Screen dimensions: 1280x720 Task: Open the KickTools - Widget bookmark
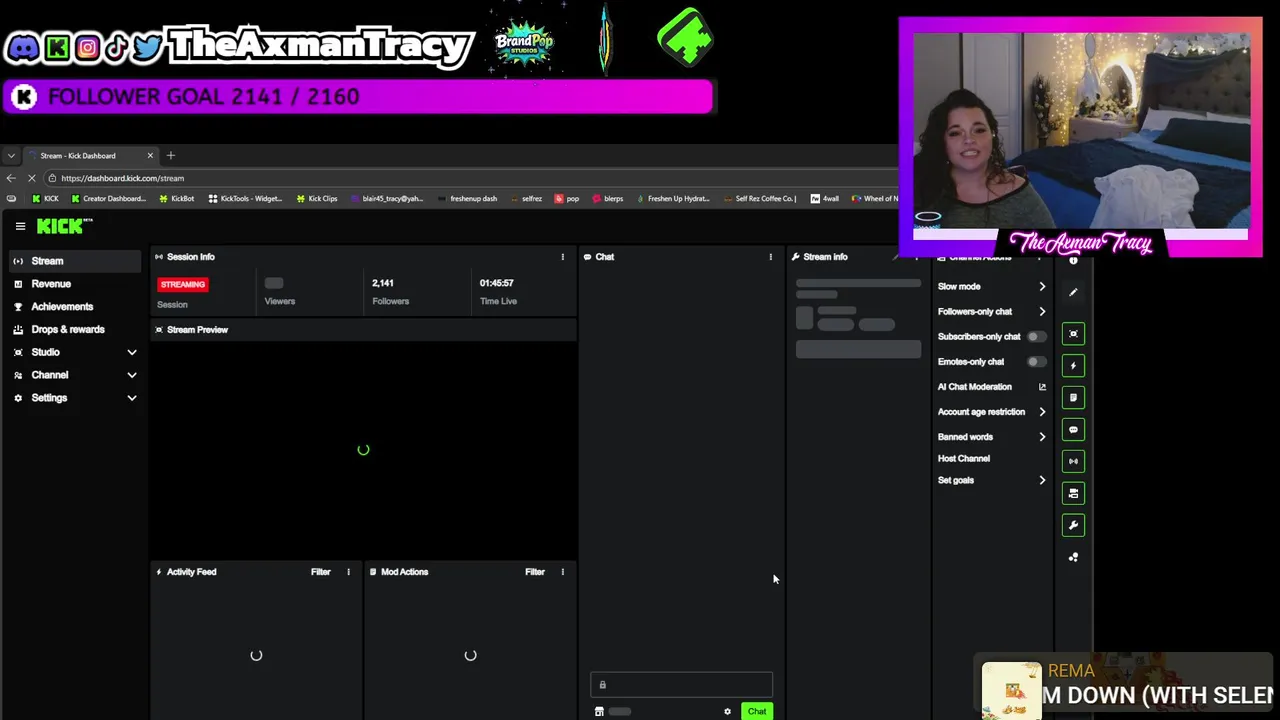245,199
